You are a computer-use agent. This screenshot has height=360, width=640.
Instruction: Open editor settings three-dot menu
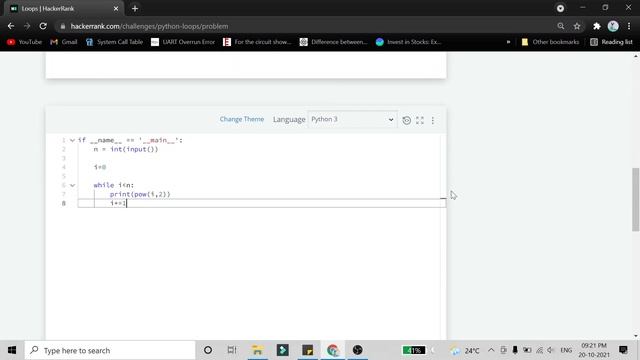click(x=433, y=120)
